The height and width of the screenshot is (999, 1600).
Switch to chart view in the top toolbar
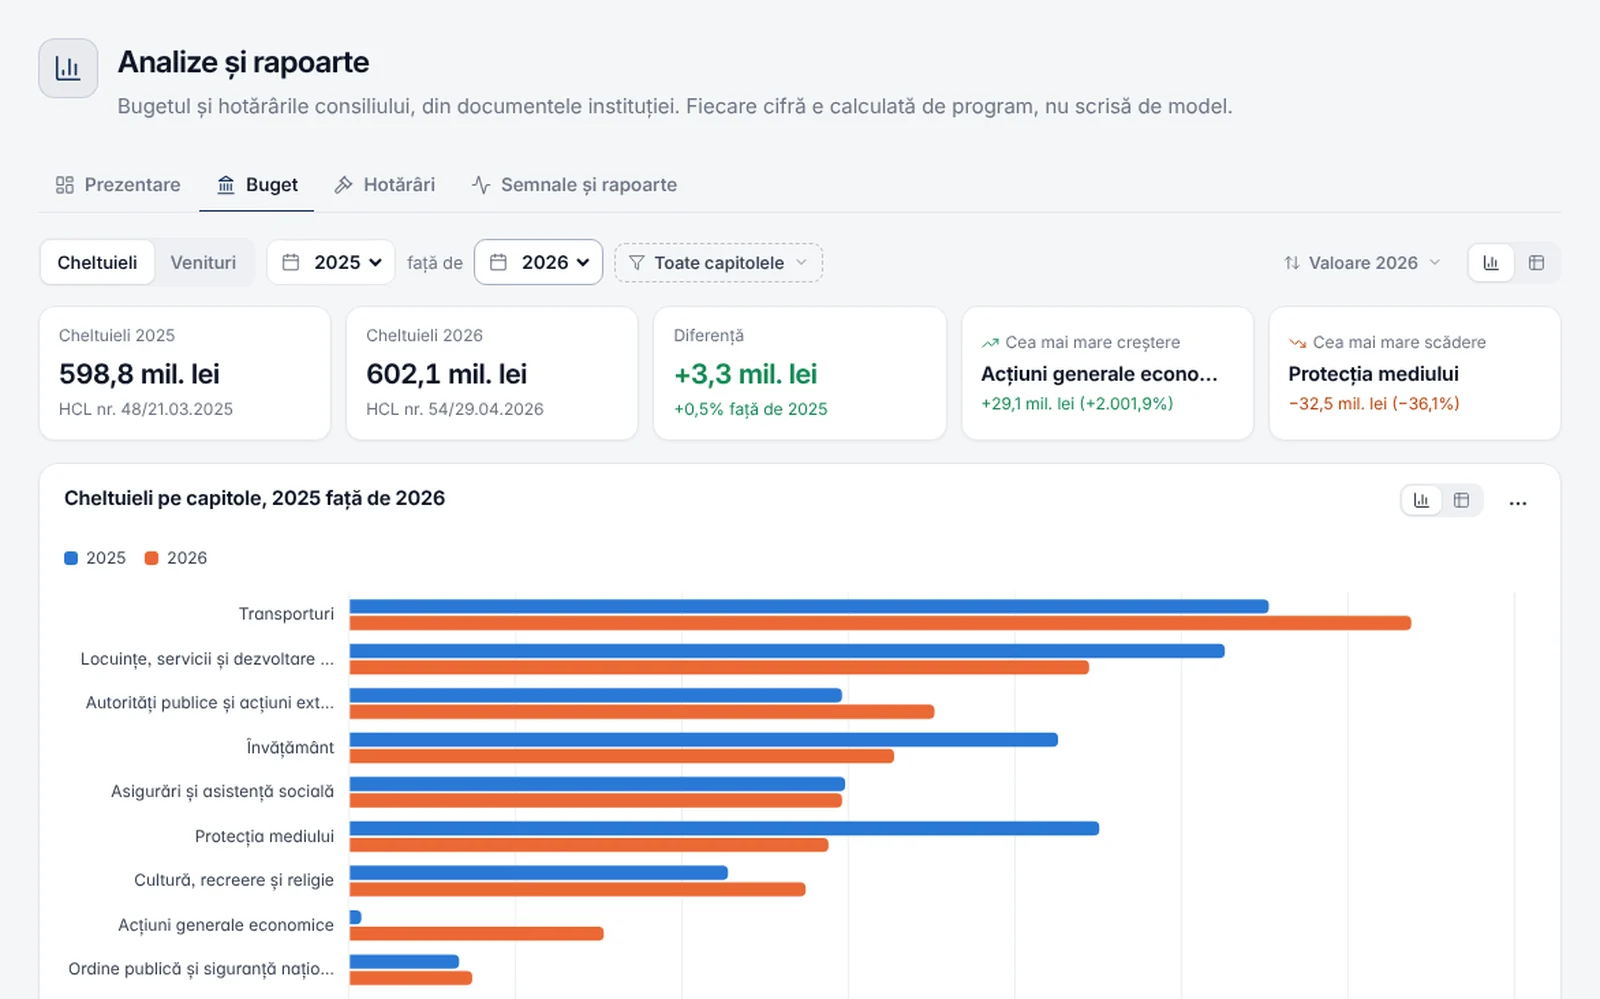pyautogui.click(x=1491, y=263)
